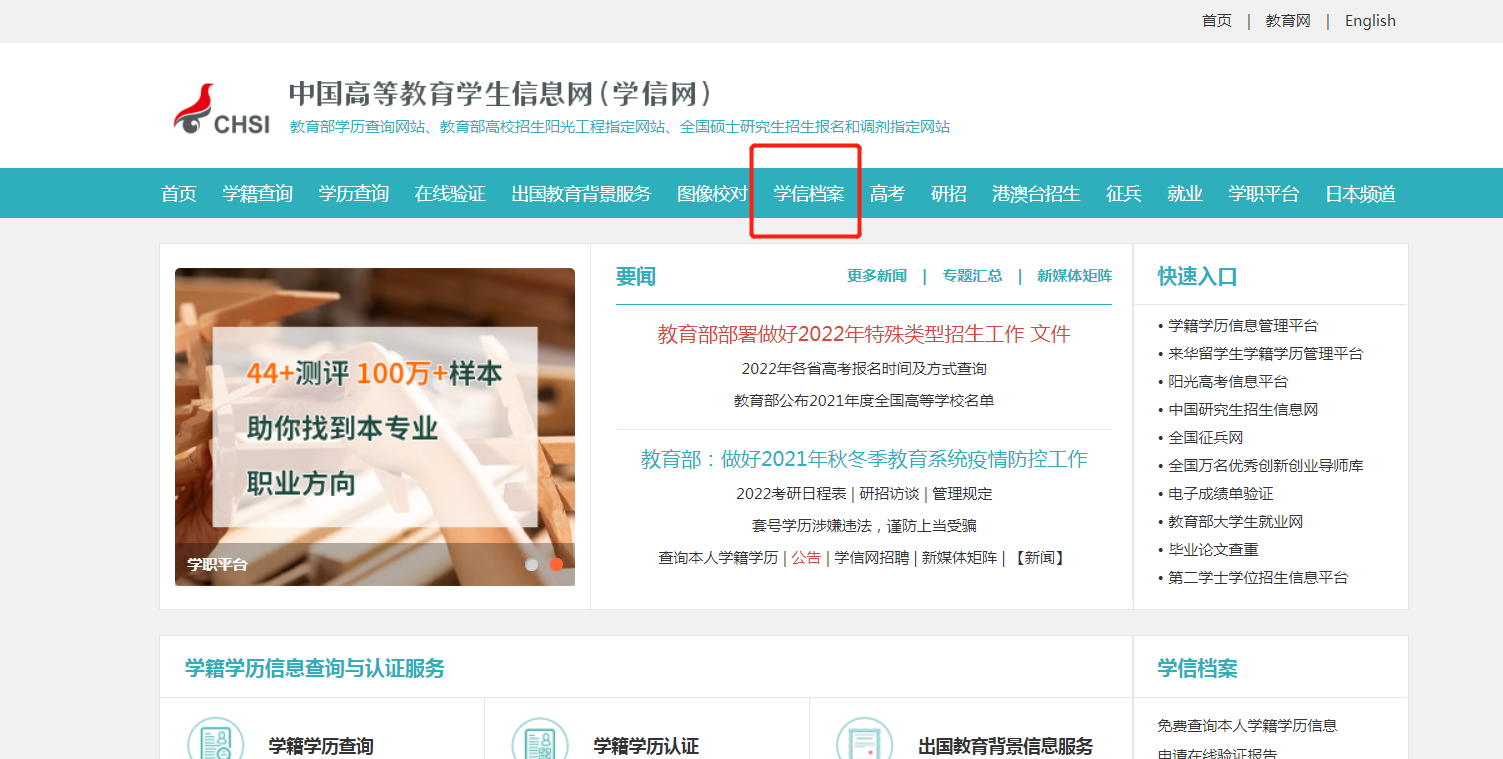
Task: Open the 学历查询 nav item
Action: tap(354, 194)
